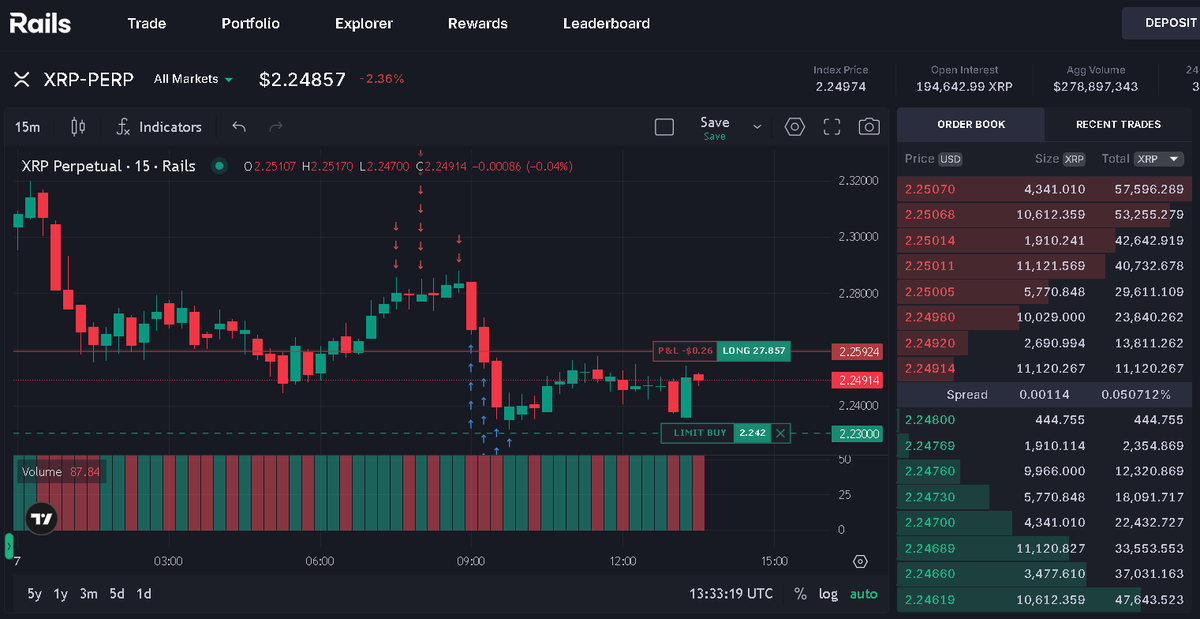Switch to the RECENT TRADES tab
The height and width of the screenshot is (619, 1200).
coord(1118,124)
